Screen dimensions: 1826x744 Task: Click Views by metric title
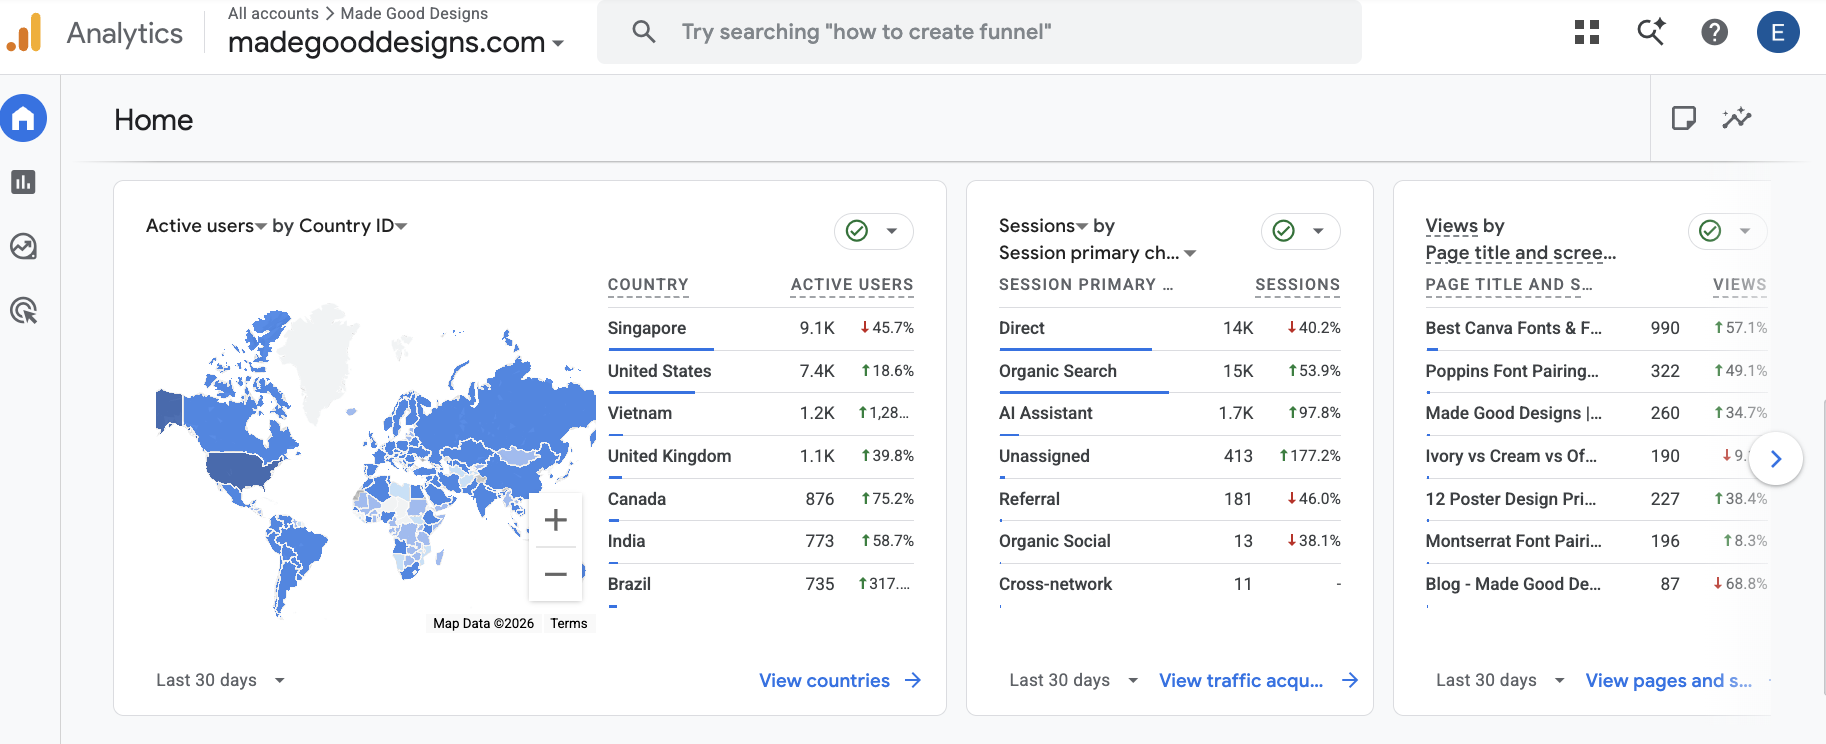coord(1452,226)
